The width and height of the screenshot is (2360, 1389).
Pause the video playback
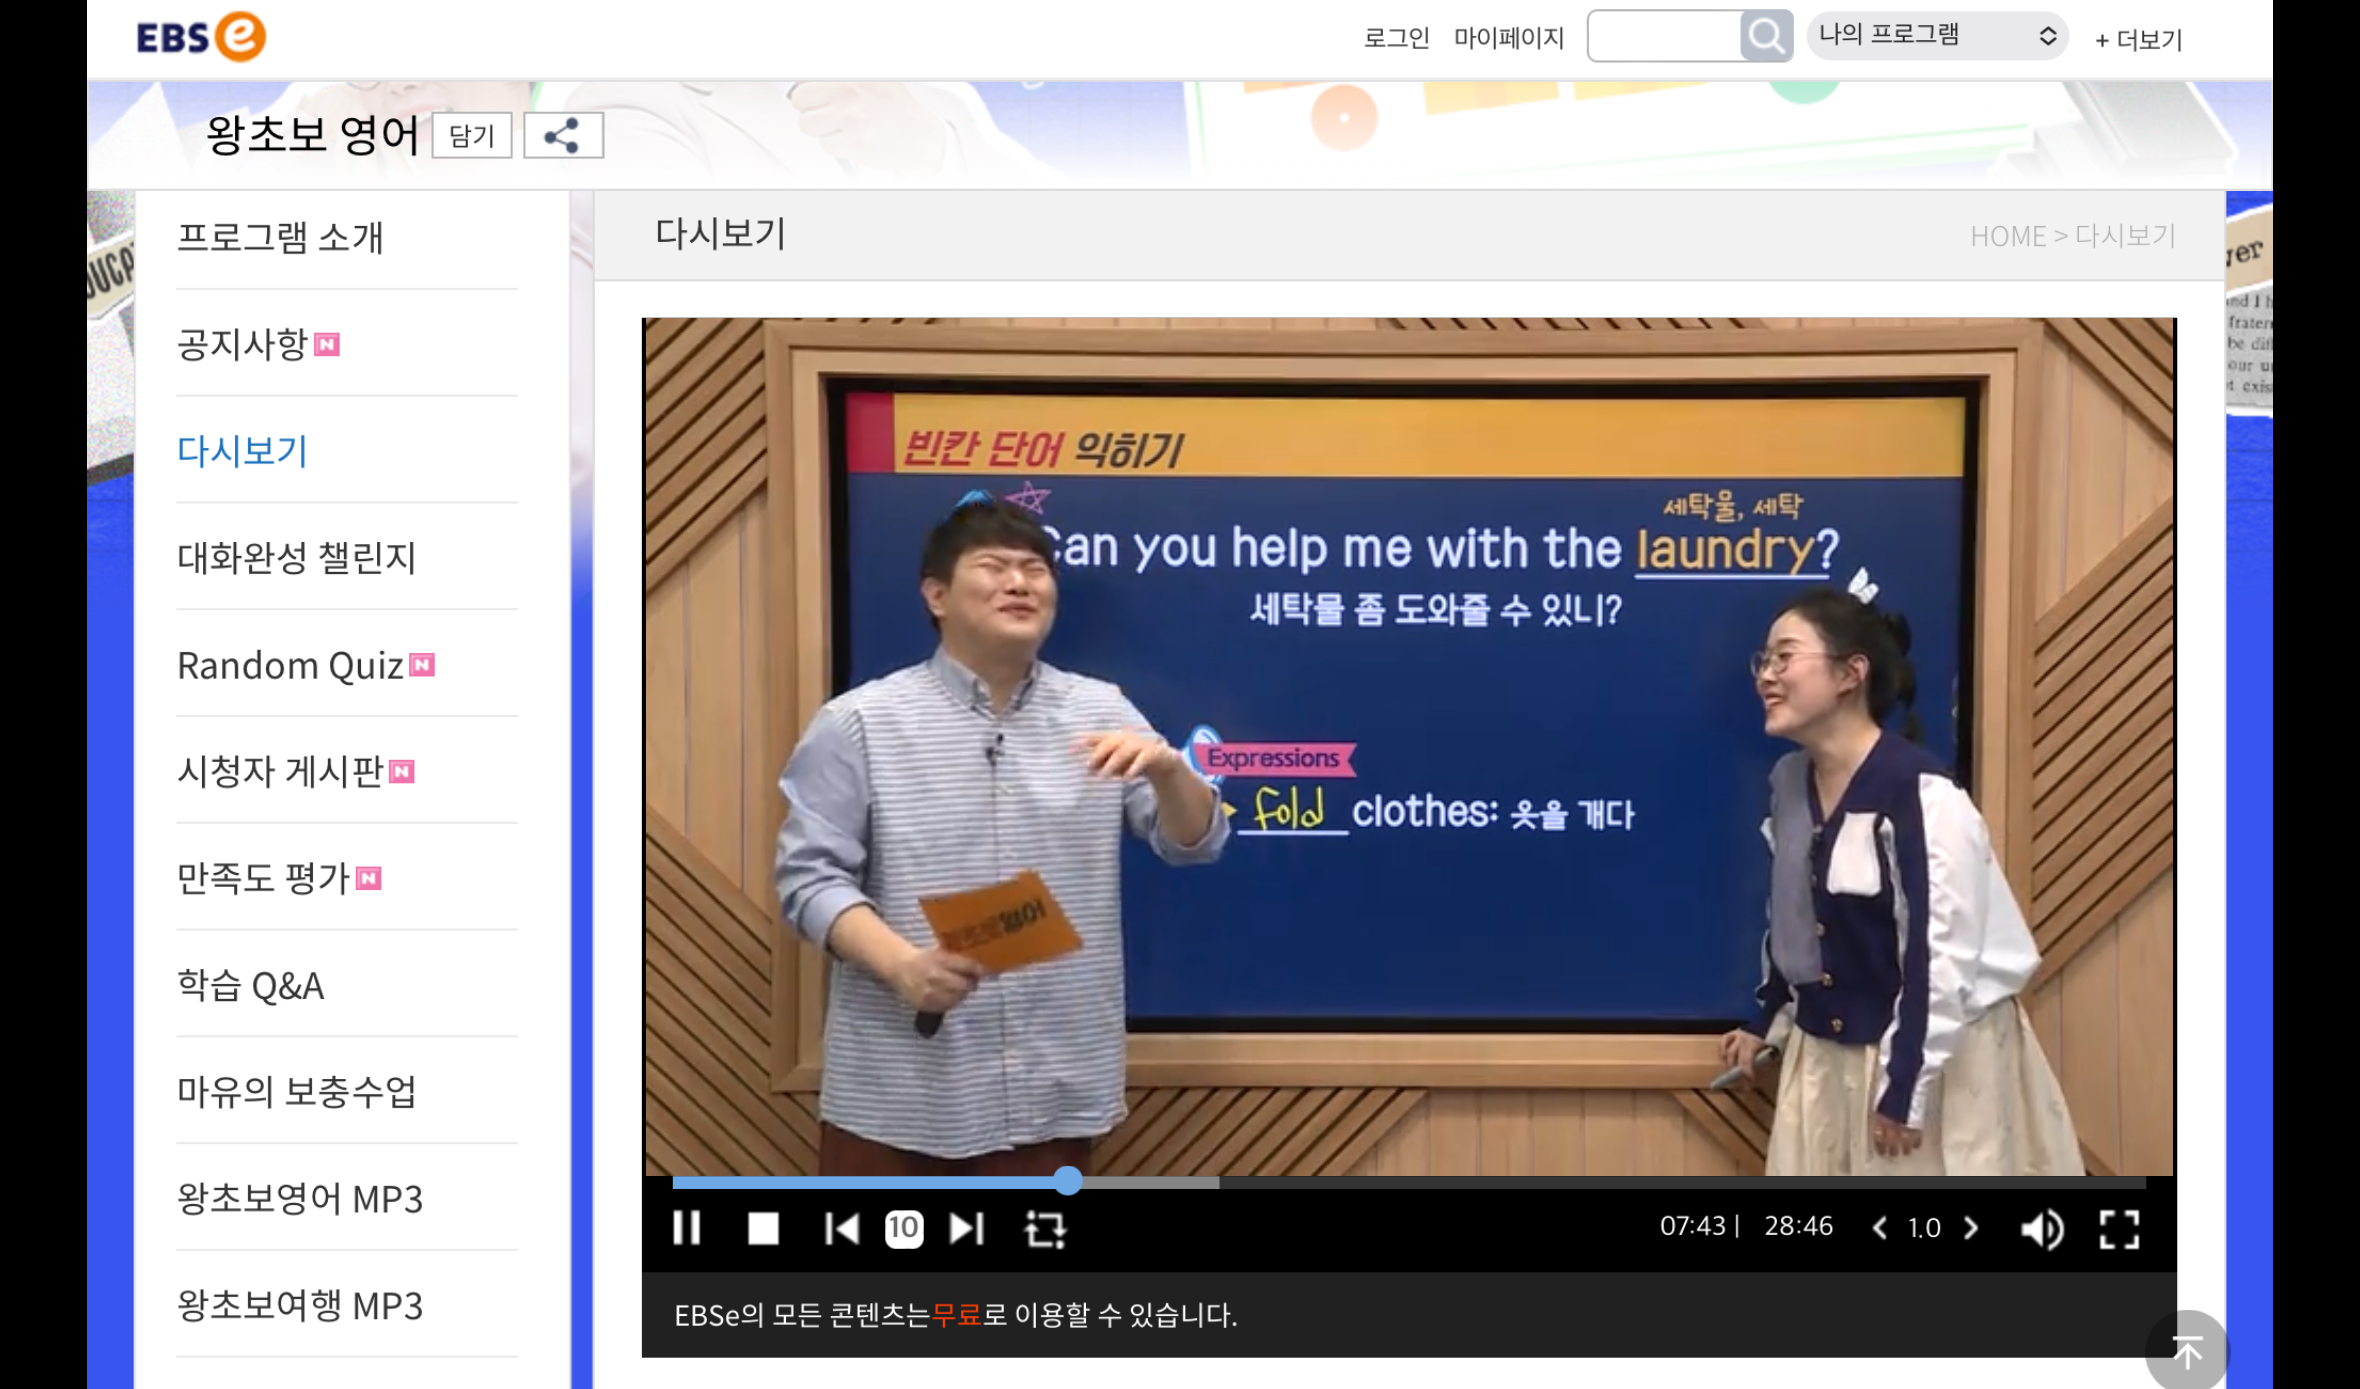[687, 1228]
